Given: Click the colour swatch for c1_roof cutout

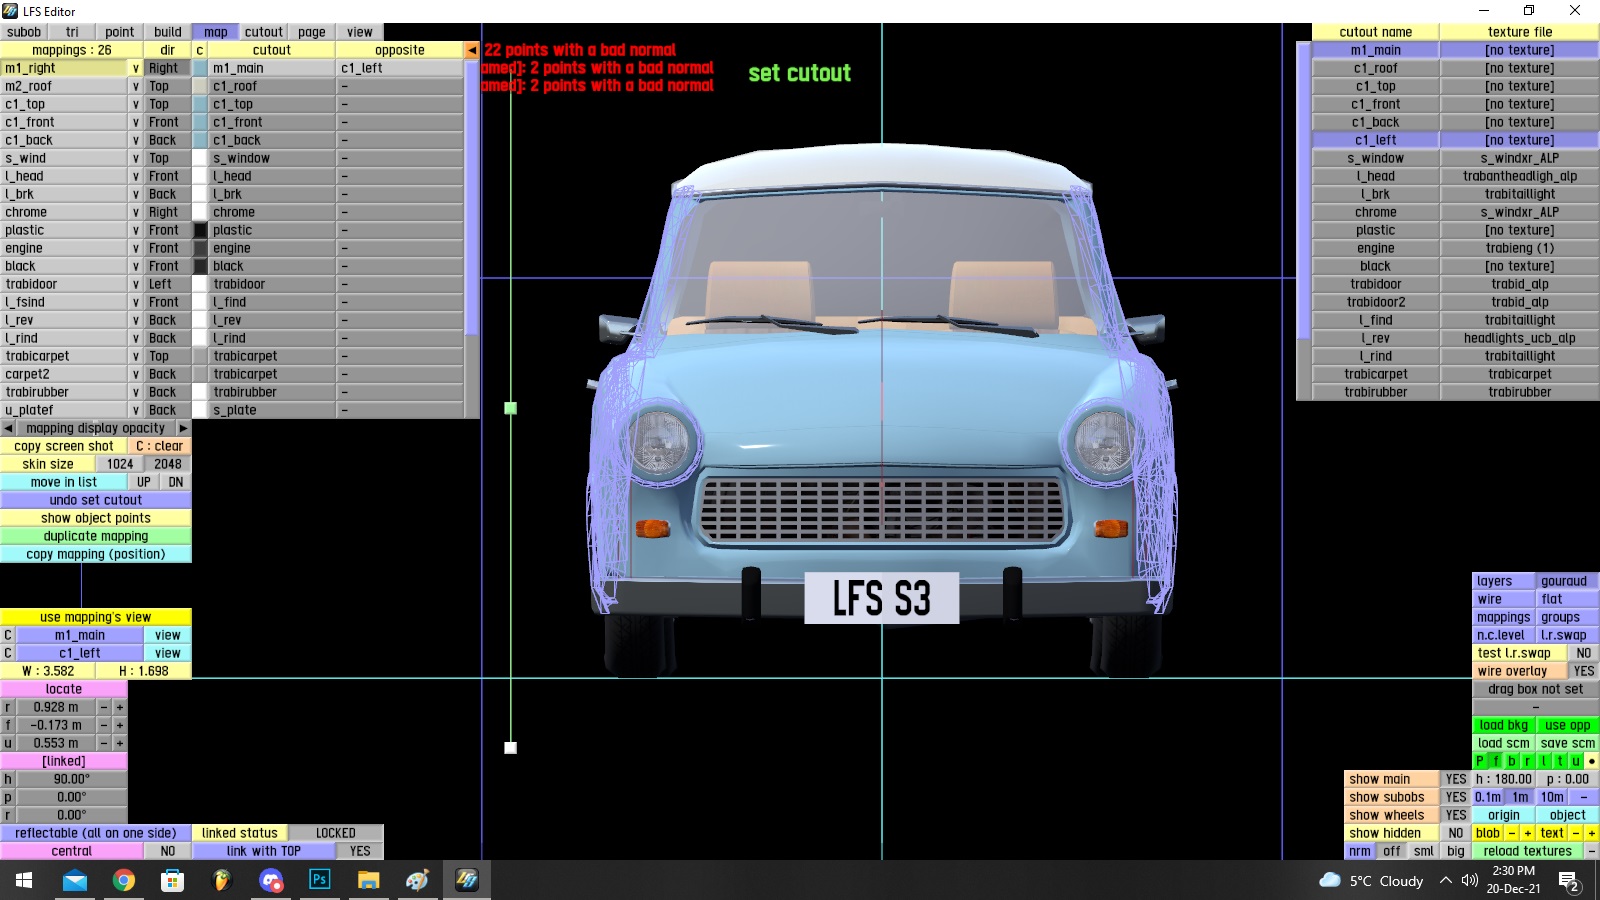Looking at the screenshot, I should [200, 86].
